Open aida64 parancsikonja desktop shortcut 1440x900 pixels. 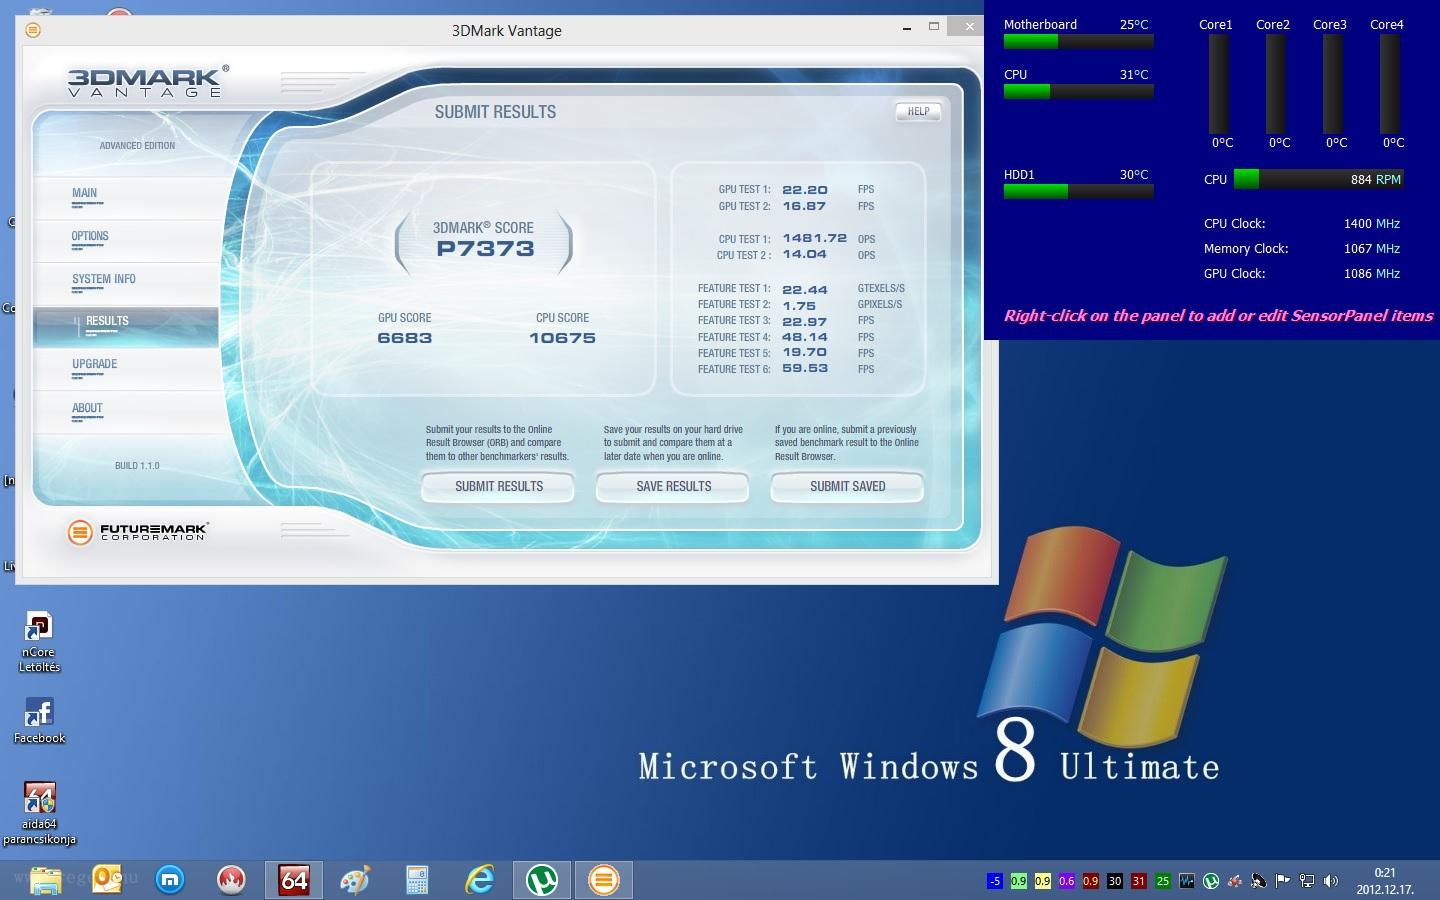pos(39,814)
